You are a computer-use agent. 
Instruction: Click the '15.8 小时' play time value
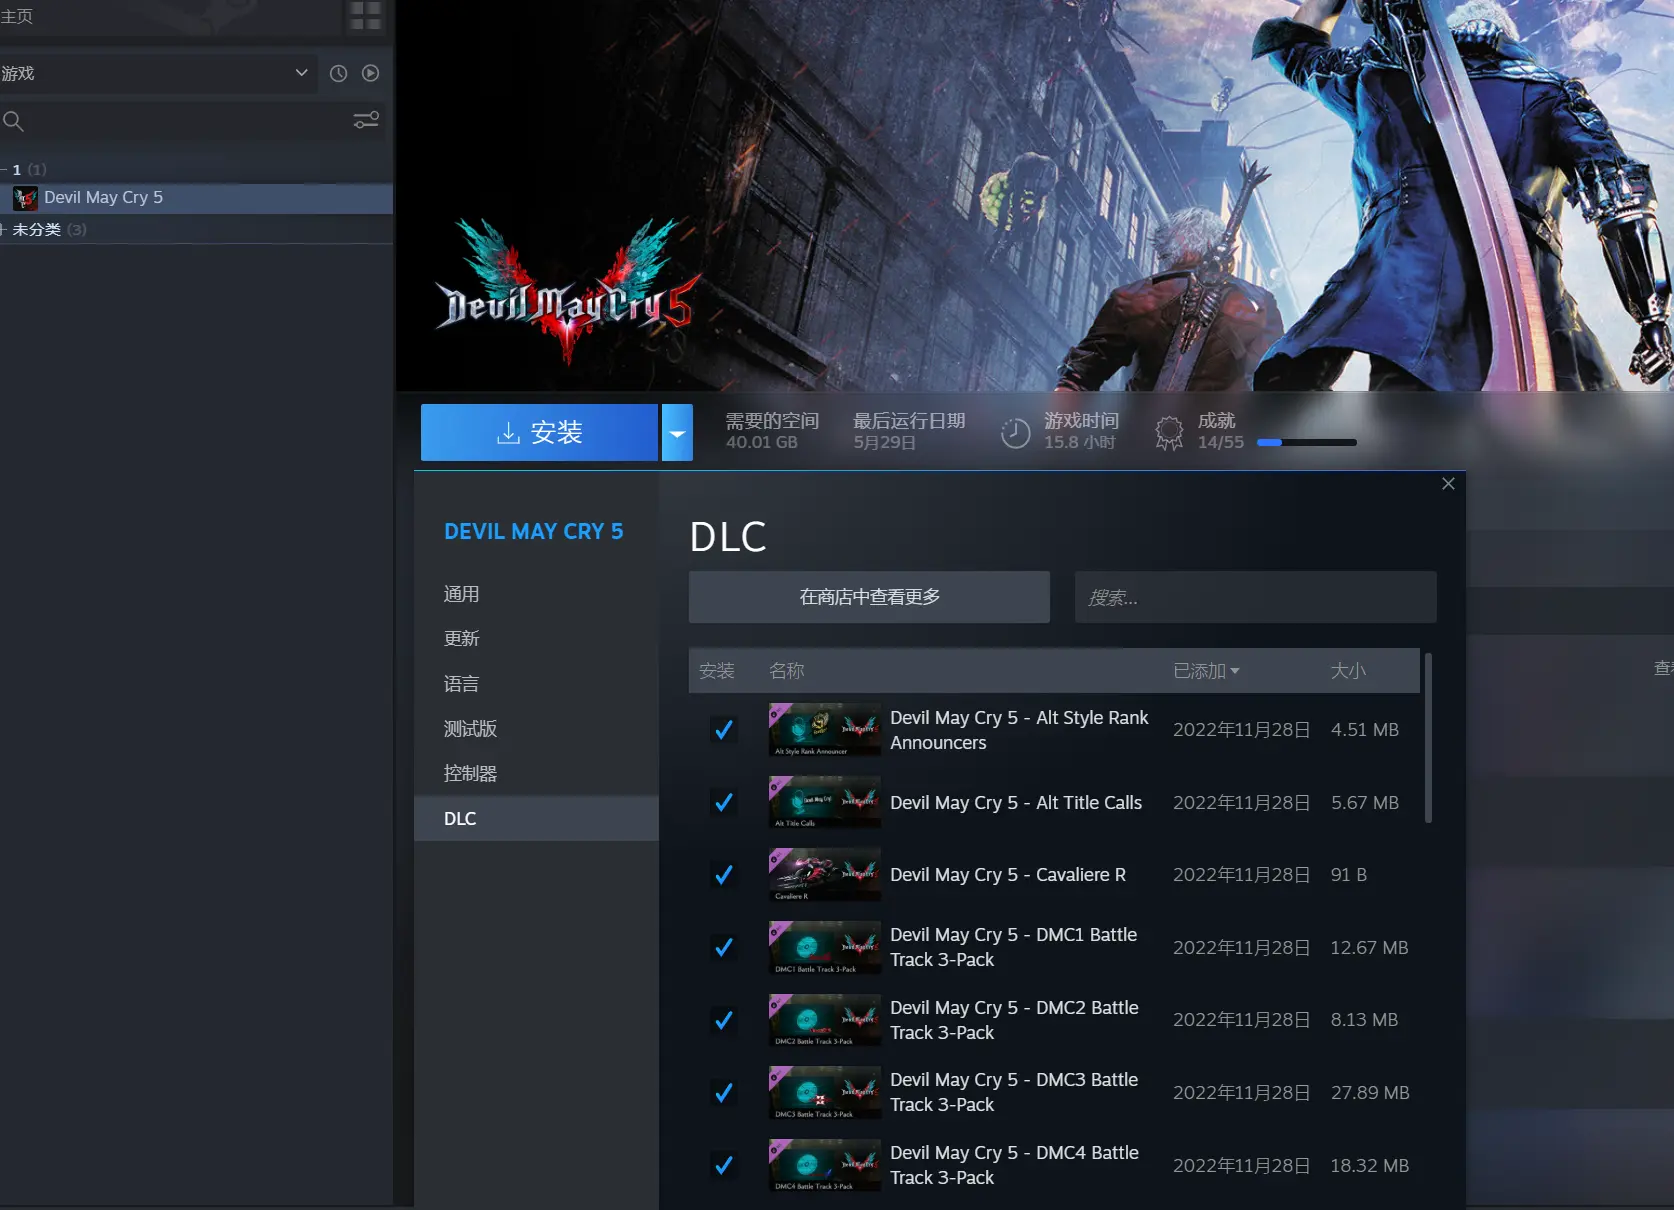1079,442
